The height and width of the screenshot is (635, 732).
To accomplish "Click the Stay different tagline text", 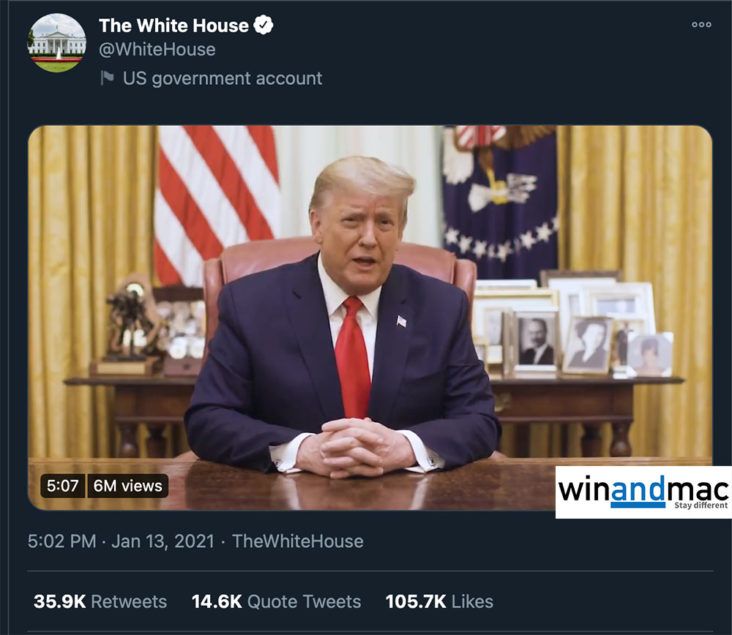I will (x=701, y=506).
